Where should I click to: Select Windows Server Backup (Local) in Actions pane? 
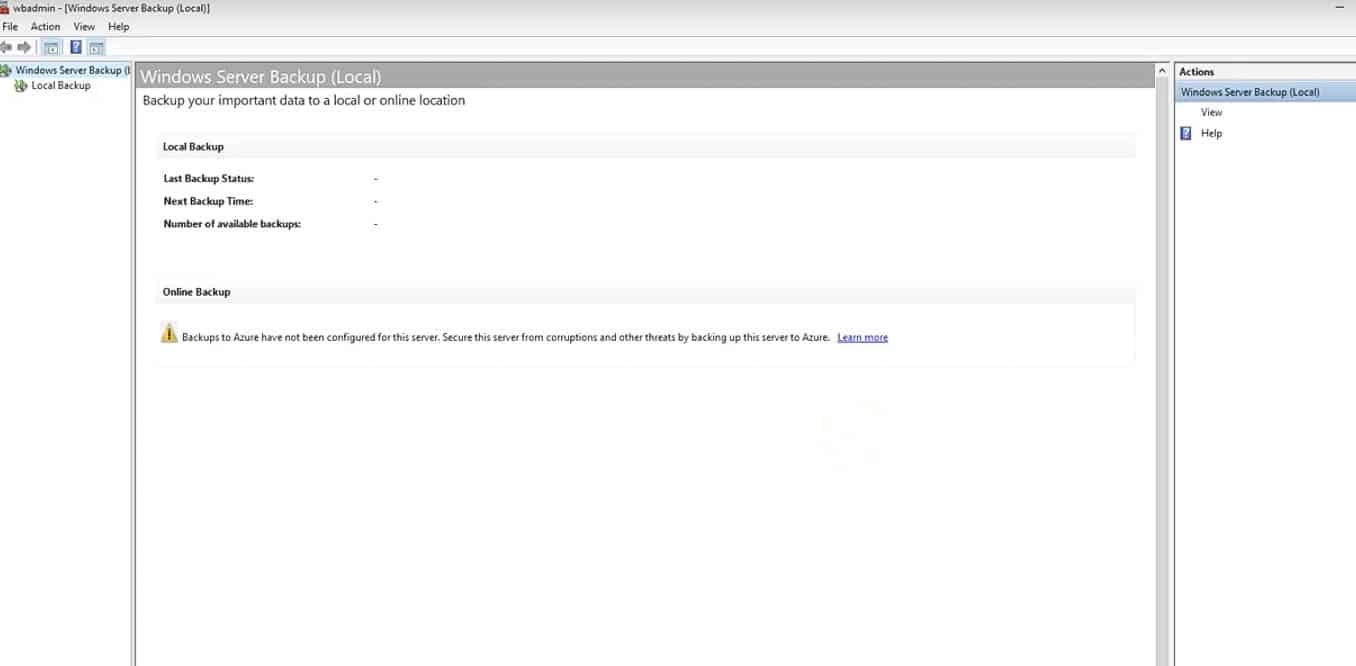point(1243,91)
